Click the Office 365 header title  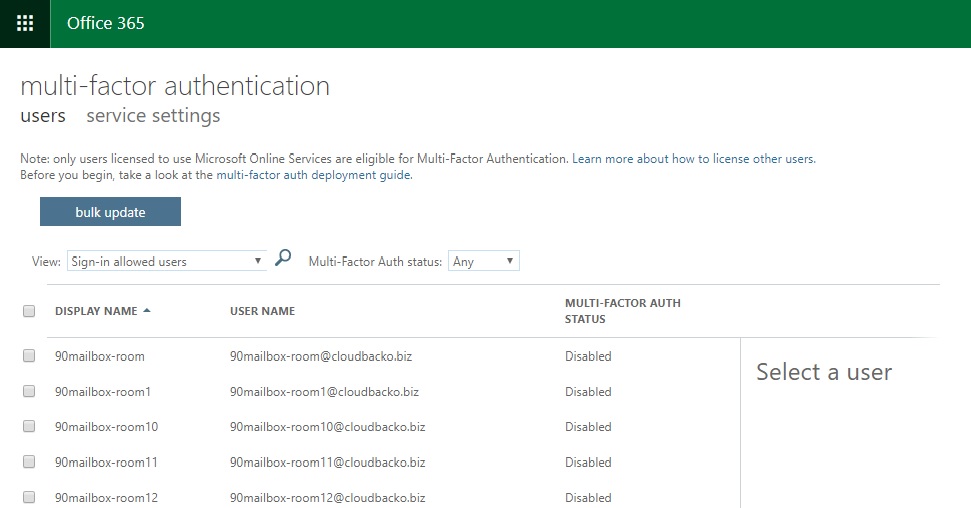(105, 23)
